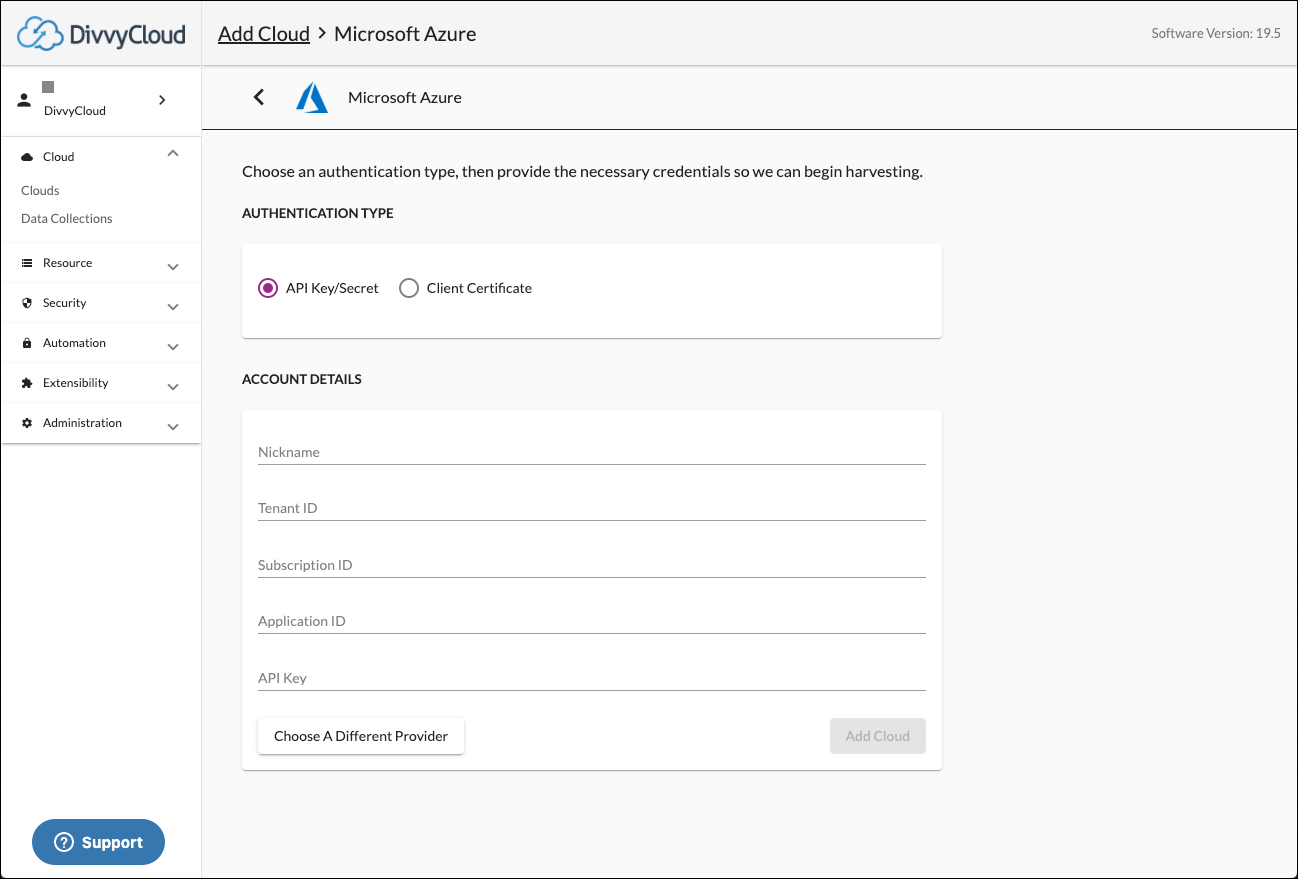Open the Administration menu label
The image size is (1298, 879).
tap(82, 423)
